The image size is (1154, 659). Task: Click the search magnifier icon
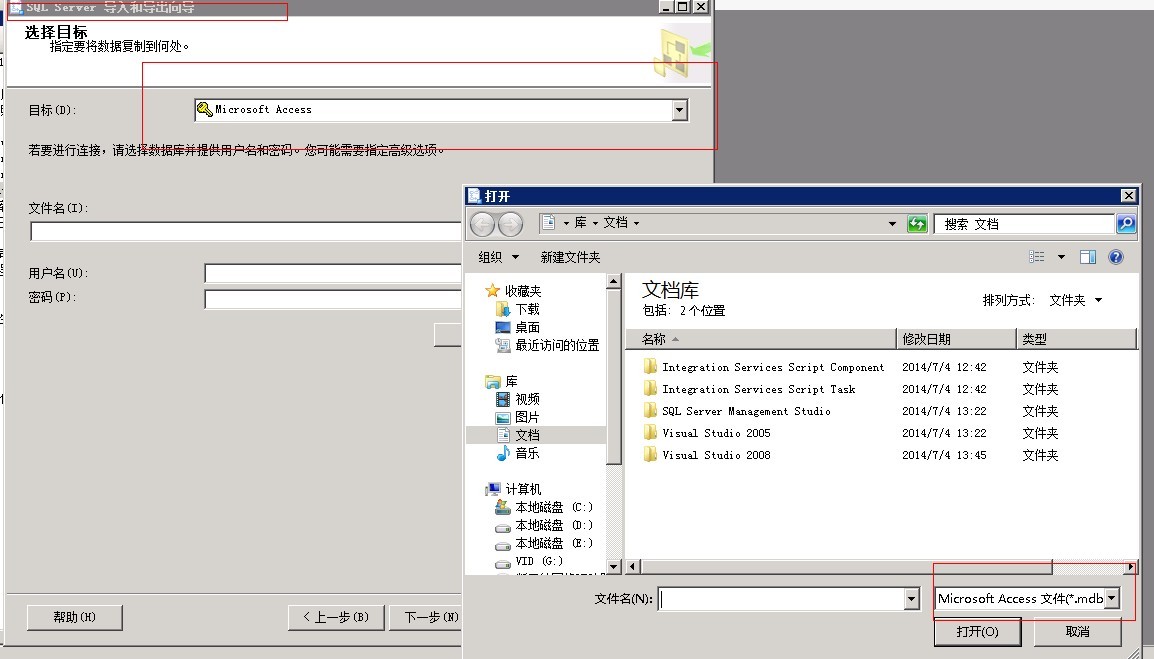(x=1127, y=223)
